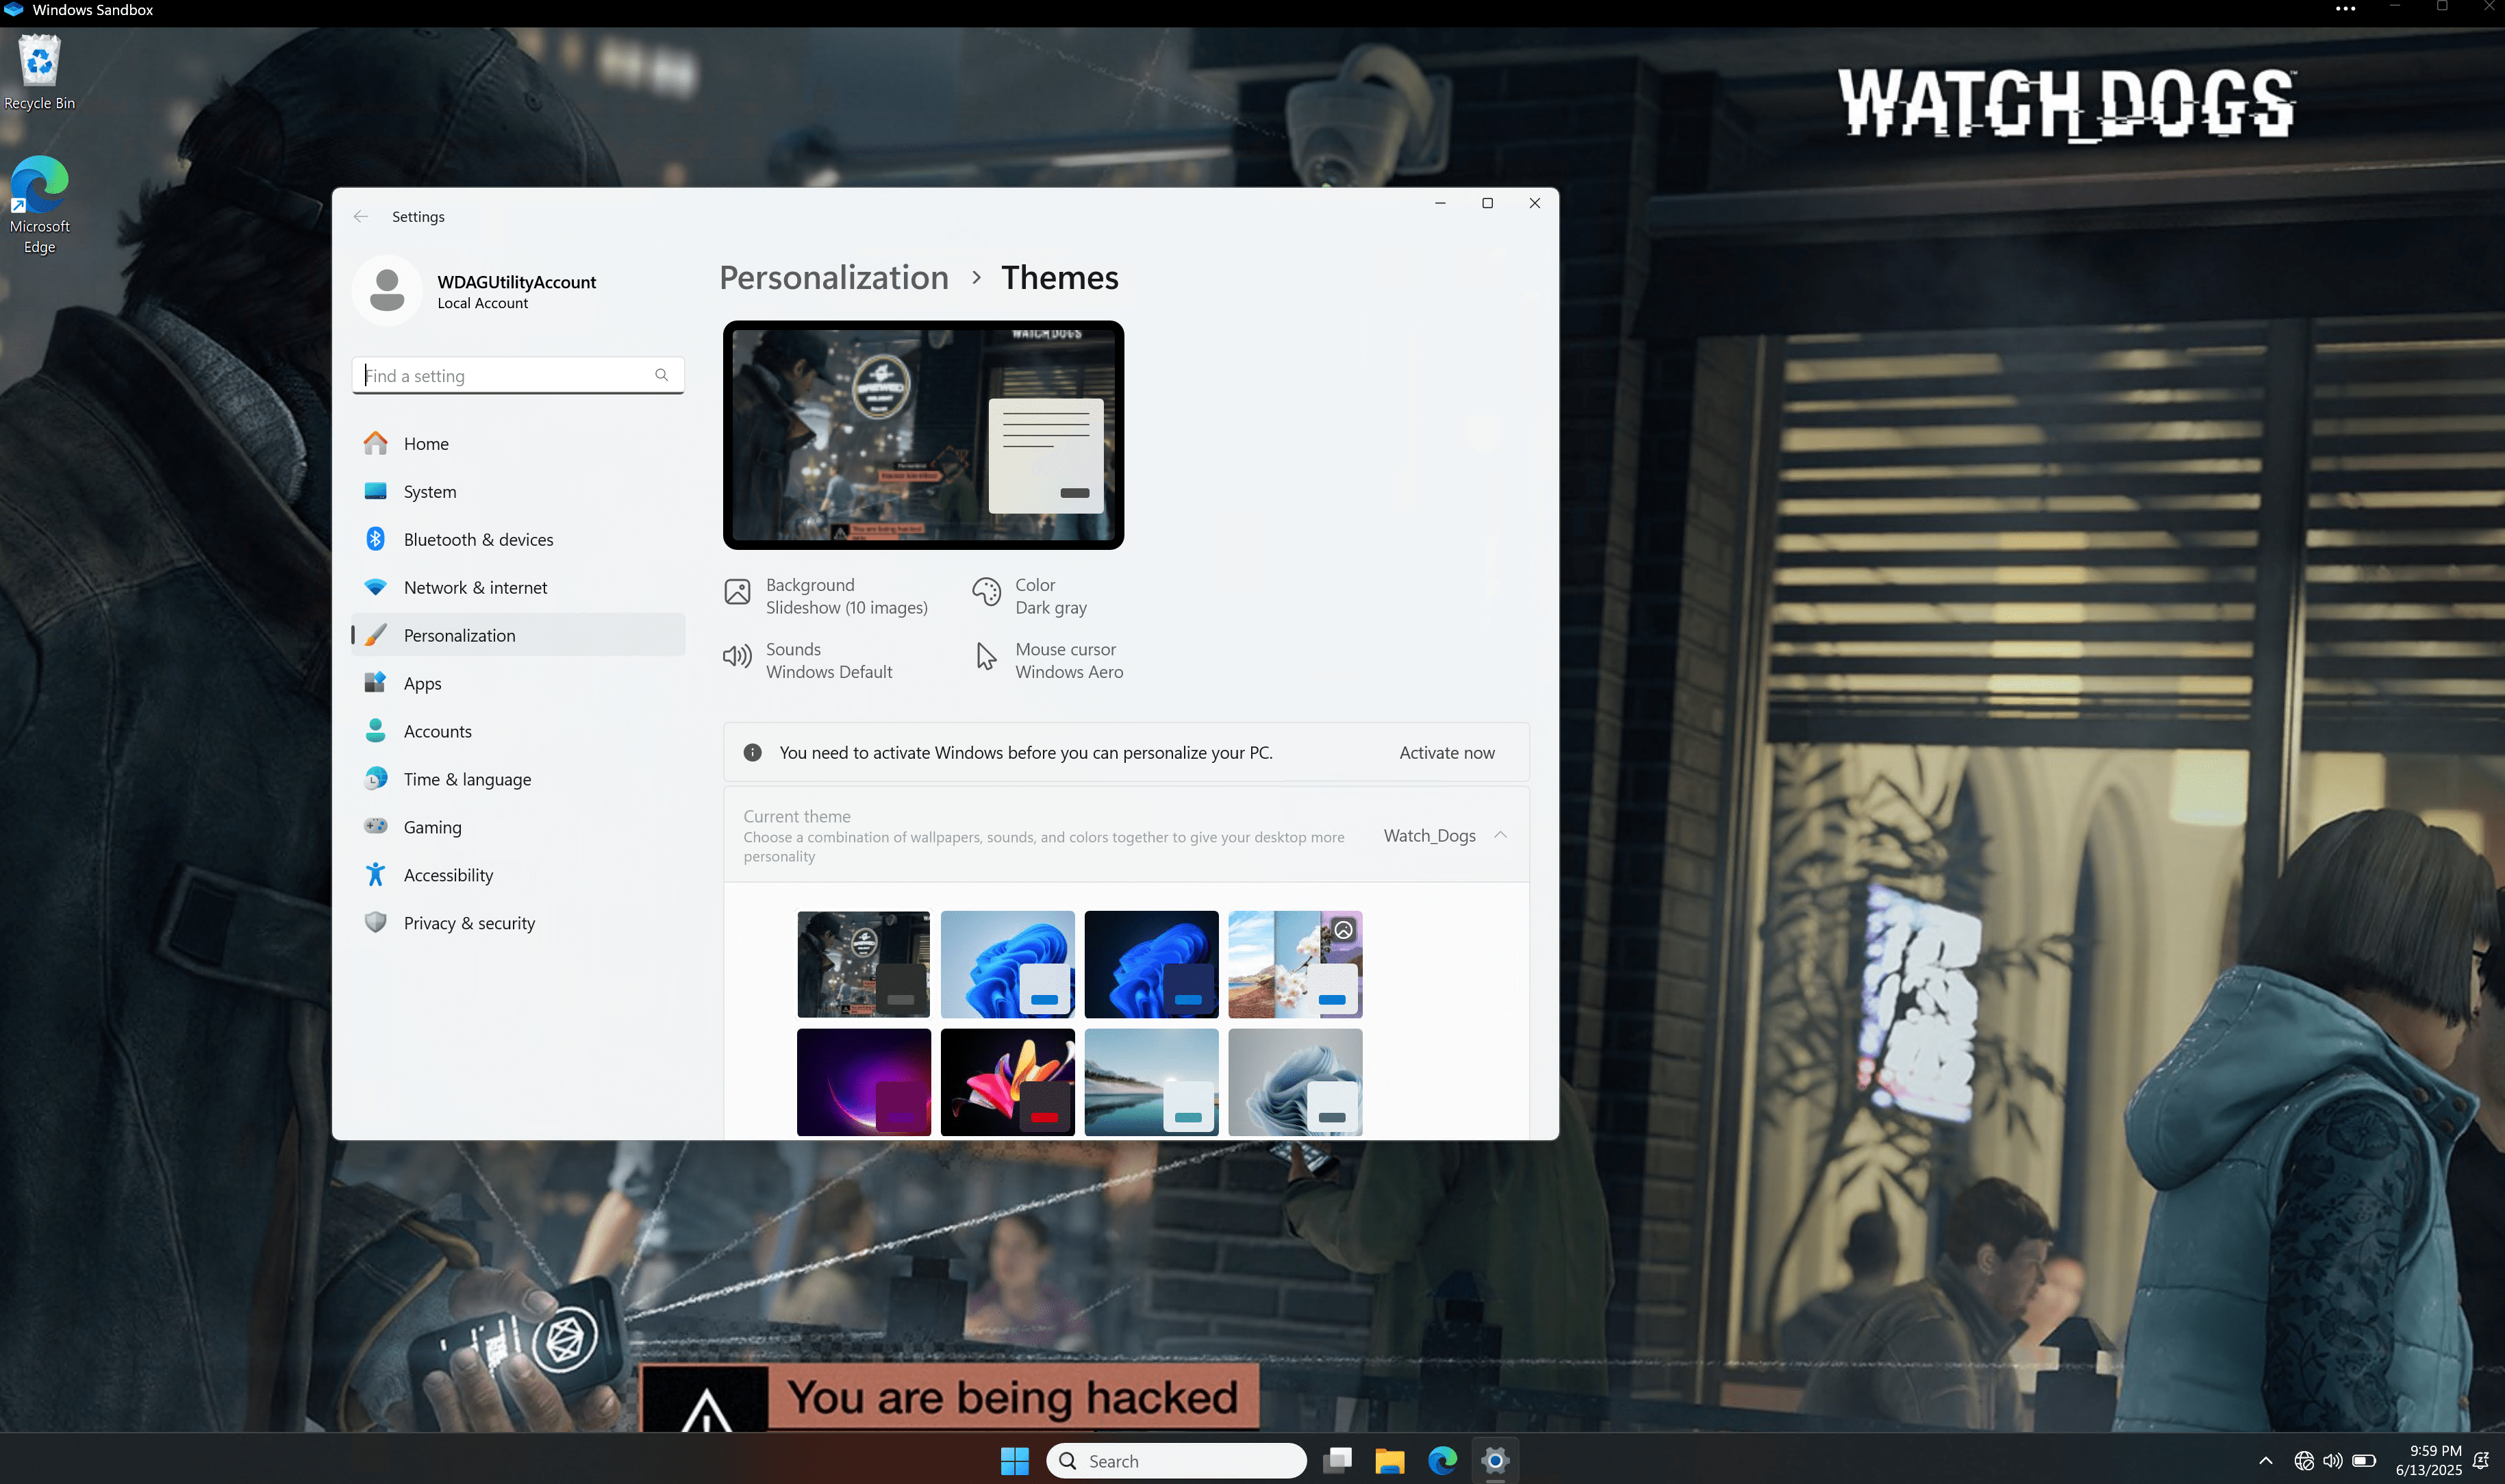
Task: Open Sandbox three-dot options menu
Action: (x=2345, y=9)
